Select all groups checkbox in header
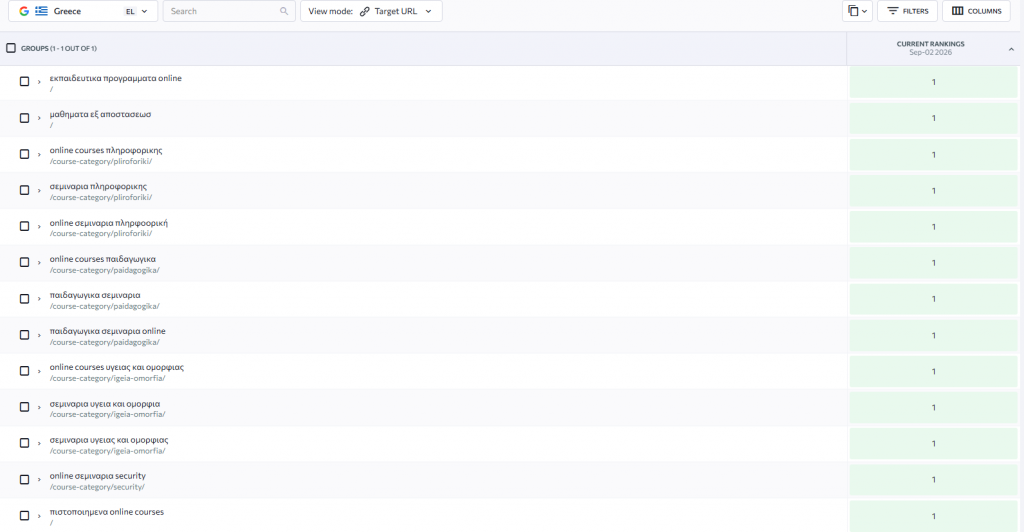The width and height of the screenshot is (1024, 532). [11, 48]
